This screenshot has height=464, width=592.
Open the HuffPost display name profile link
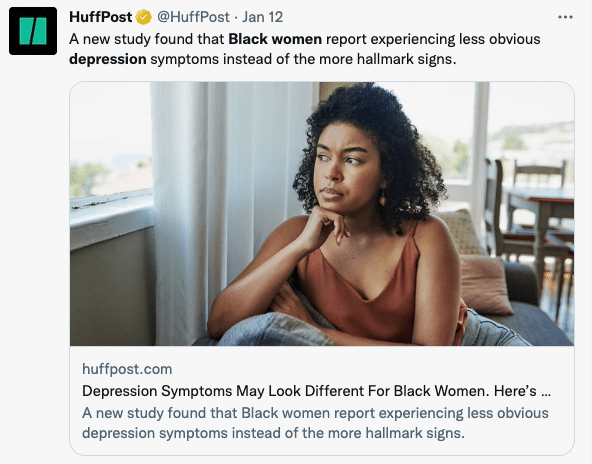[x=100, y=17]
